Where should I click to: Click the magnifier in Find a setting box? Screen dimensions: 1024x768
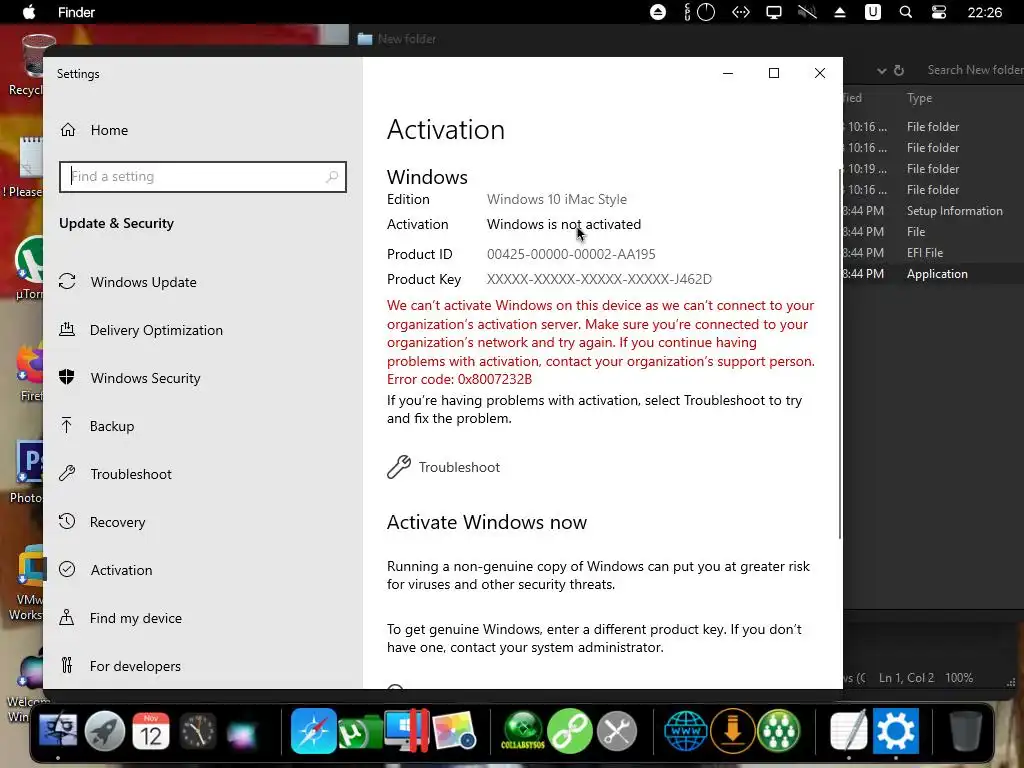click(x=332, y=176)
